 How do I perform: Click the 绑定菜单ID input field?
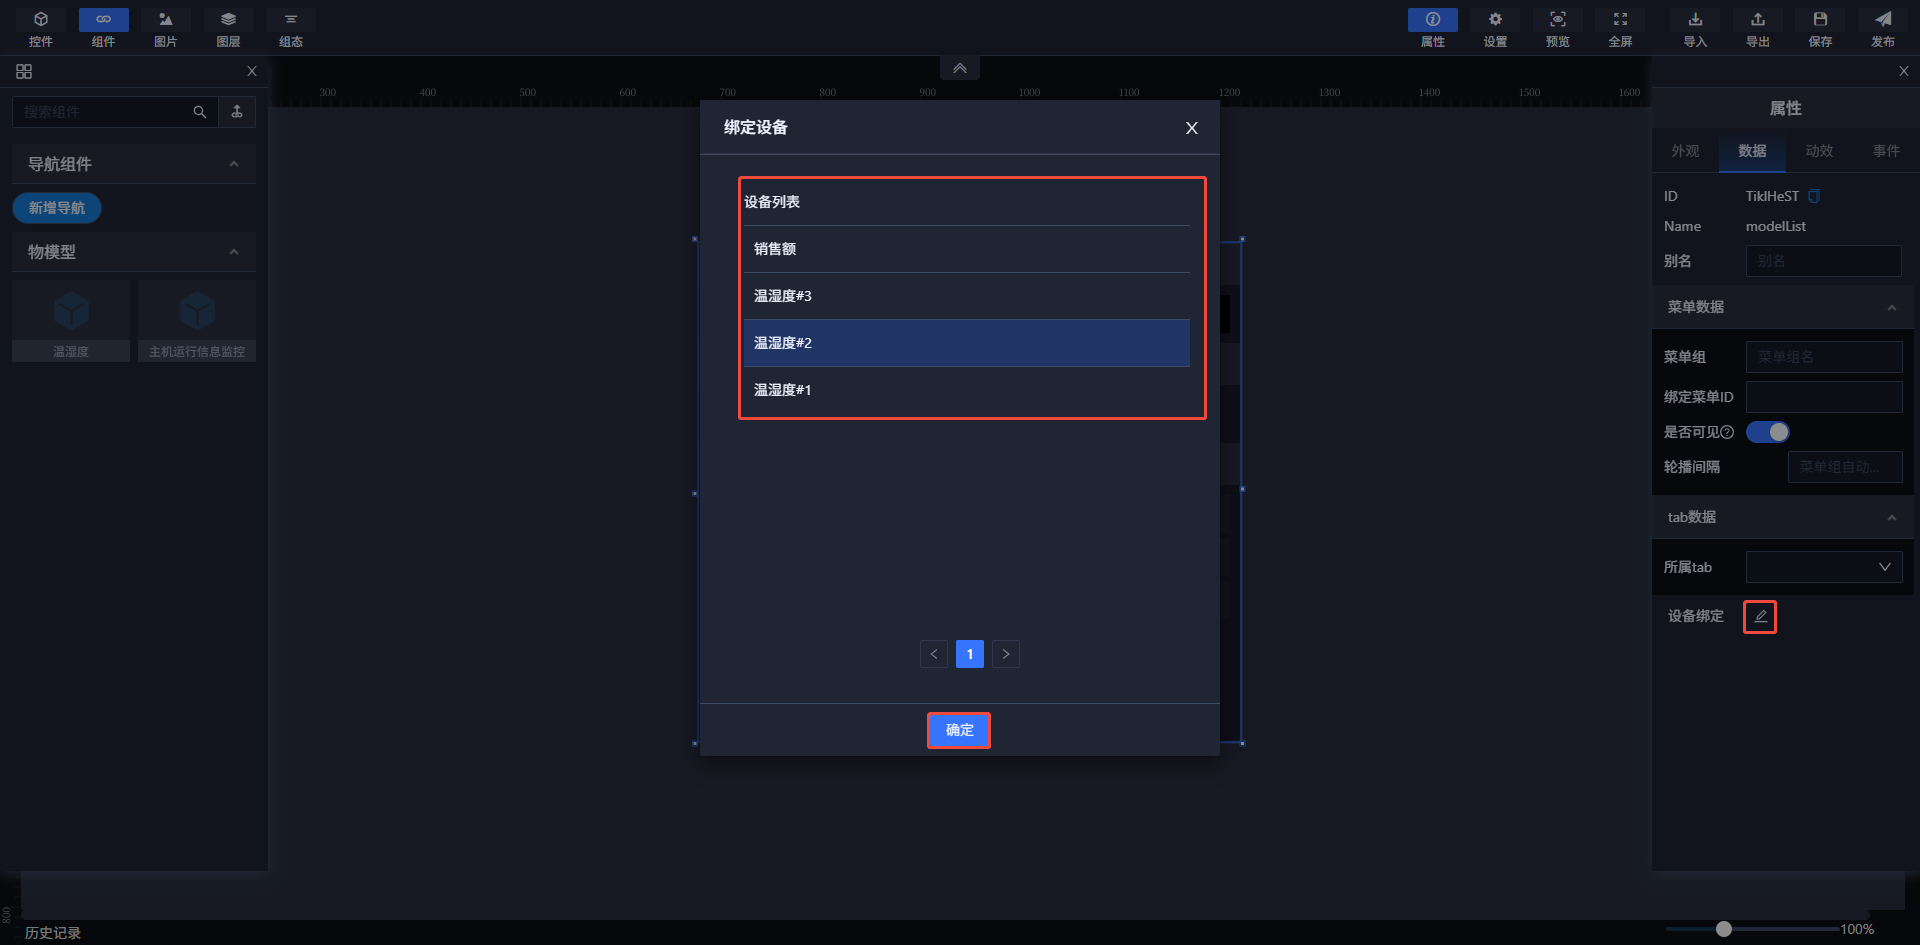coord(1824,397)
